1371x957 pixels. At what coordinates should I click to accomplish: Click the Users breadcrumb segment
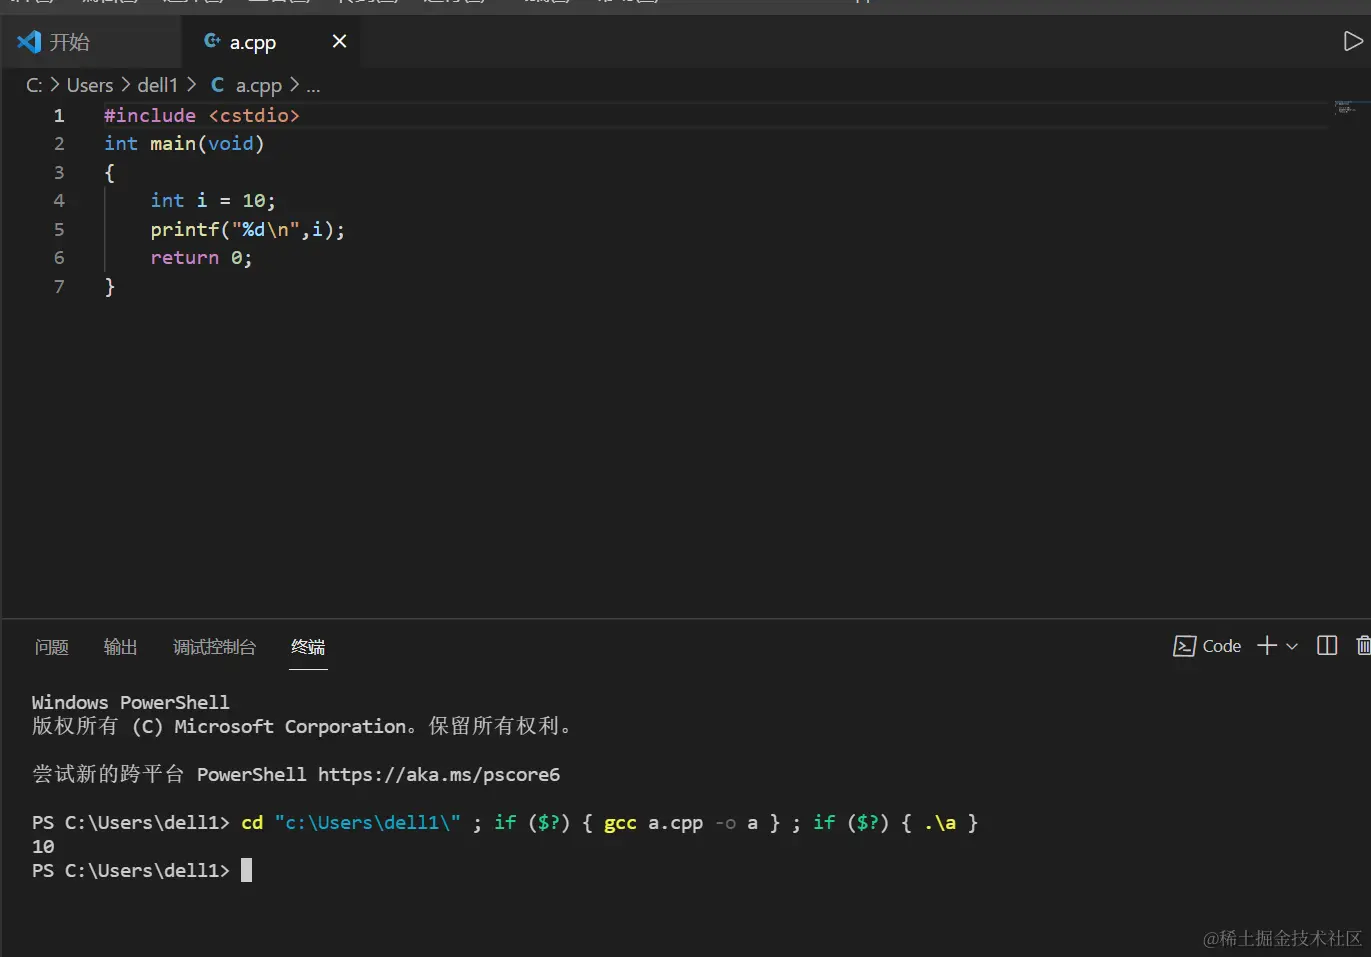[90, 85]
